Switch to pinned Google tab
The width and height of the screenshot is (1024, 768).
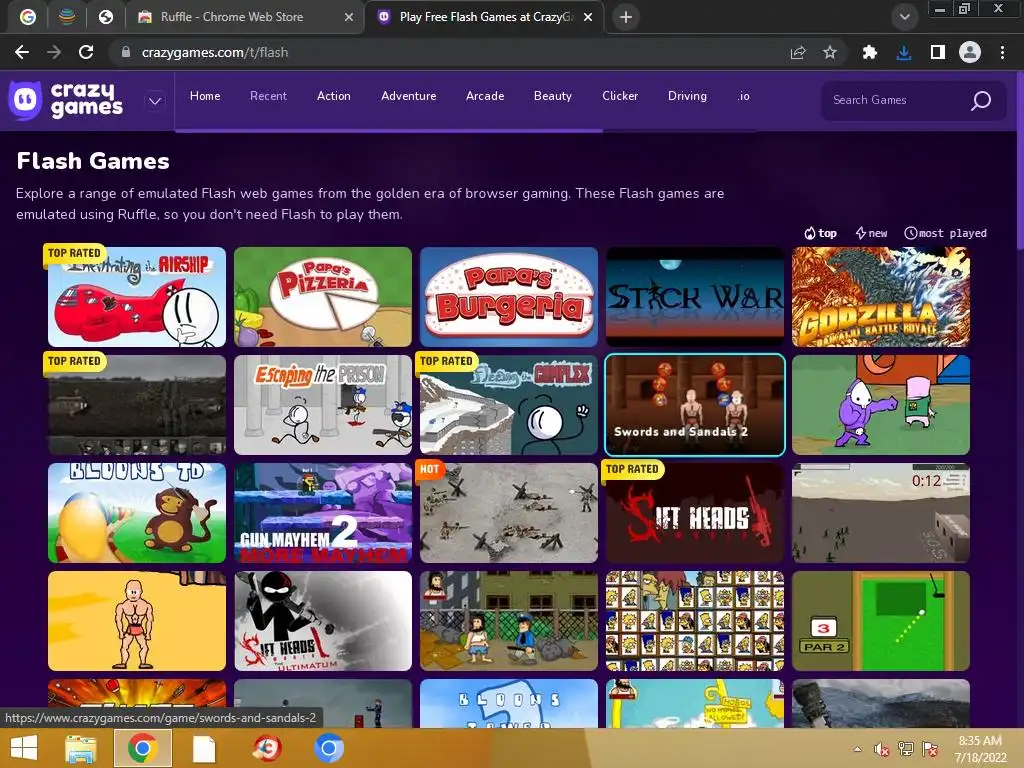point(27,17)
